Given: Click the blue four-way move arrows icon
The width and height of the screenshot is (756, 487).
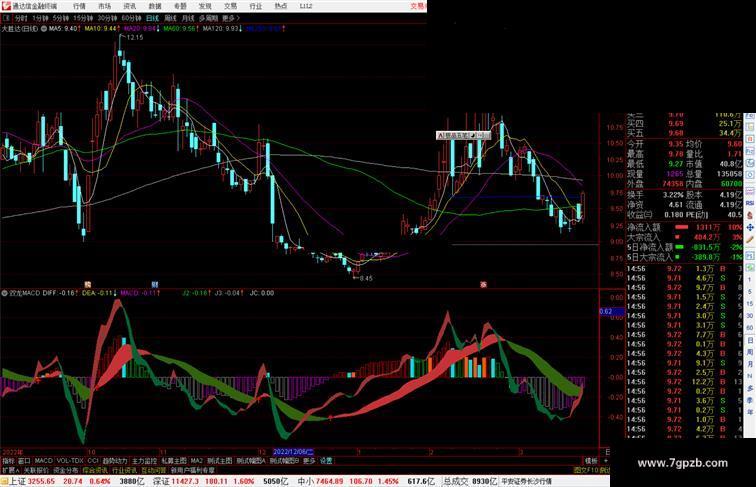Looking at the screenshot, I should (x=750, y=227).
